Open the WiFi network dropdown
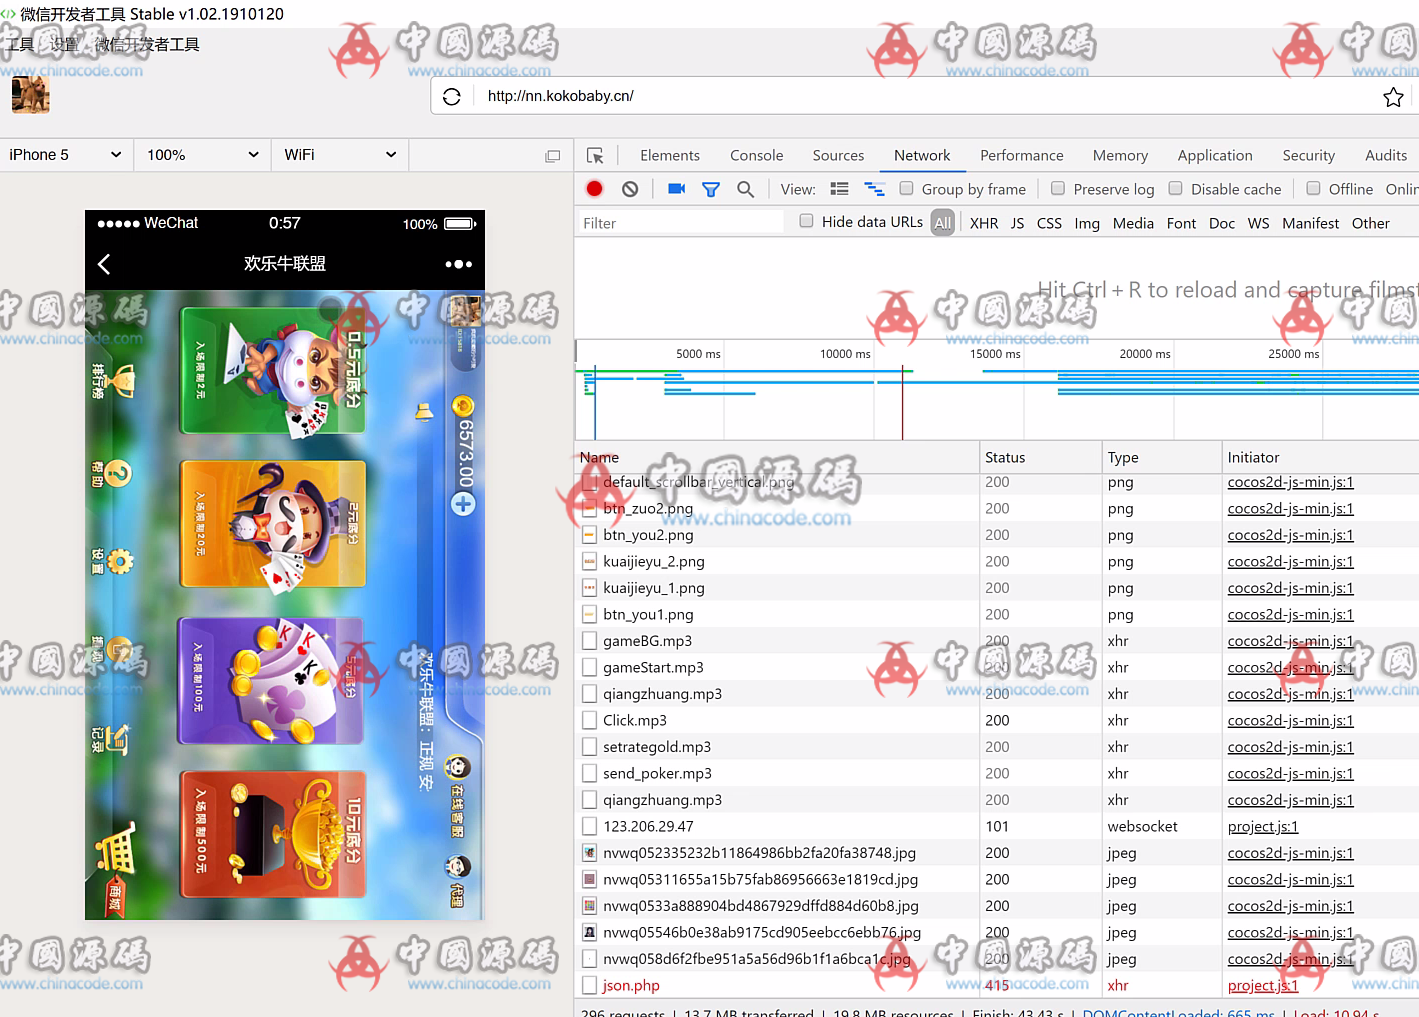 tap(340, 155)
